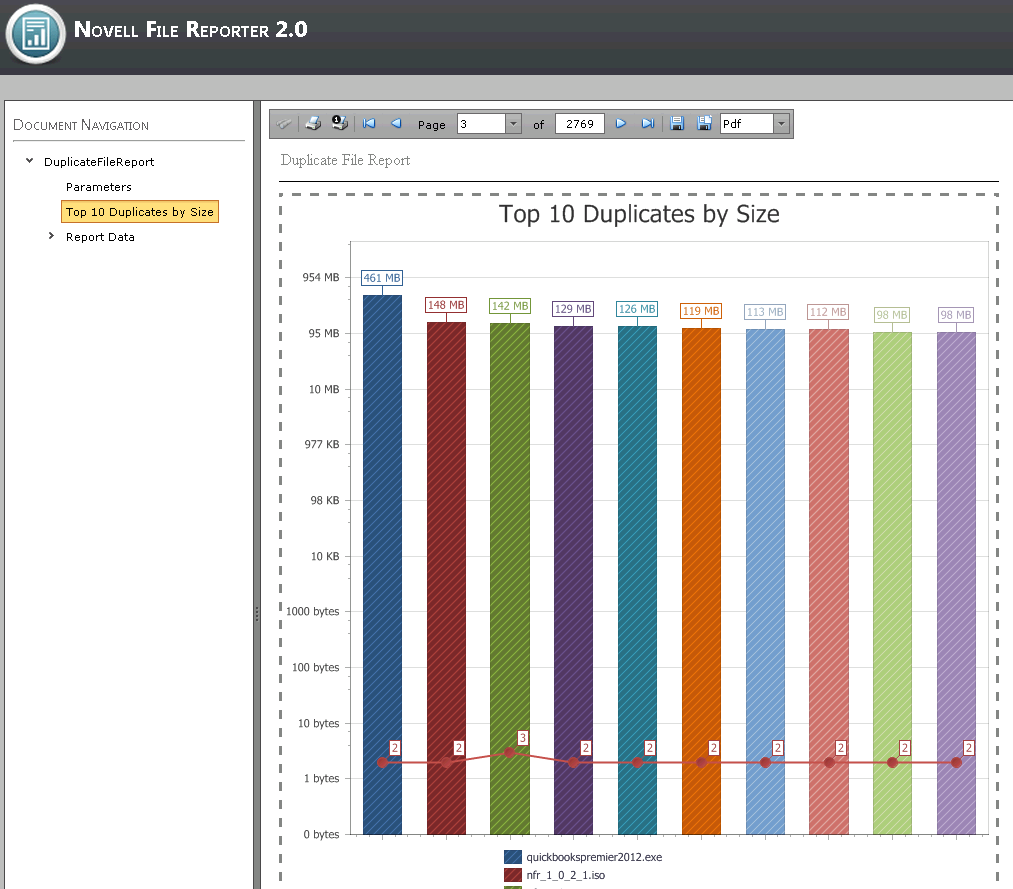1013x889 pixels.
Task: Advance to the next report page
Action: coord(621,123)
